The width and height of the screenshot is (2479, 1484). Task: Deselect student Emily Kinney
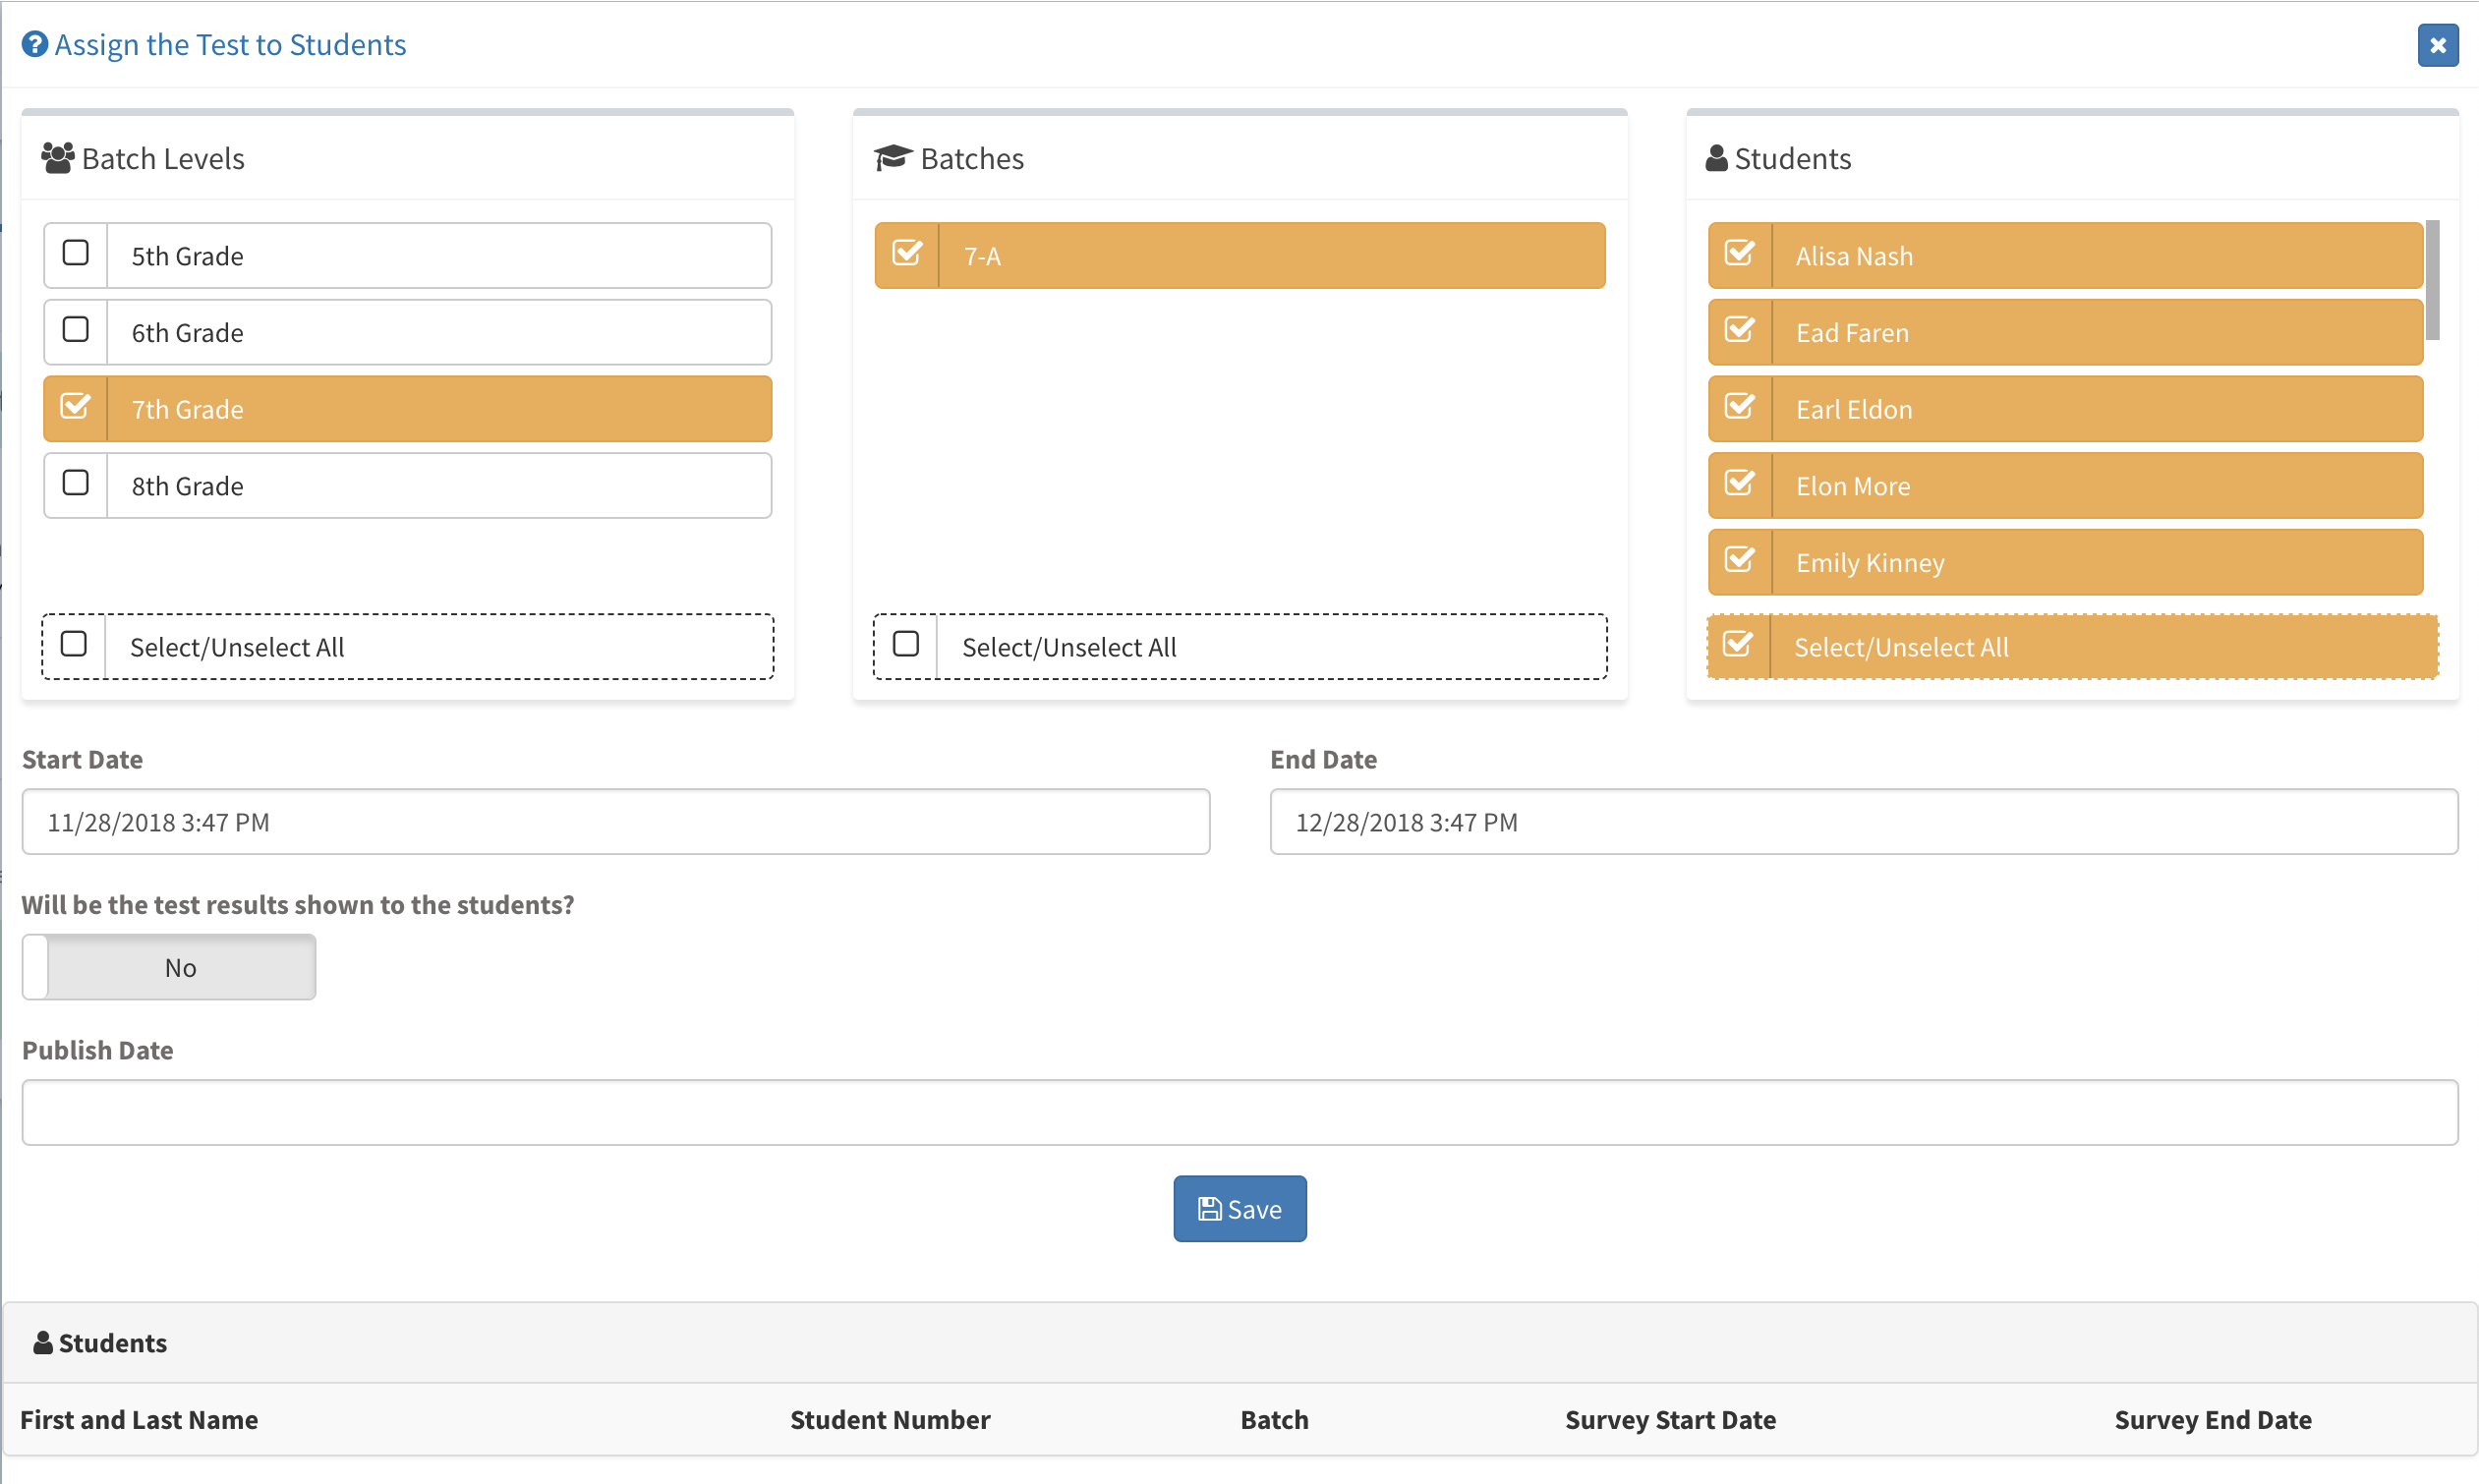[x=1740, y=561]
